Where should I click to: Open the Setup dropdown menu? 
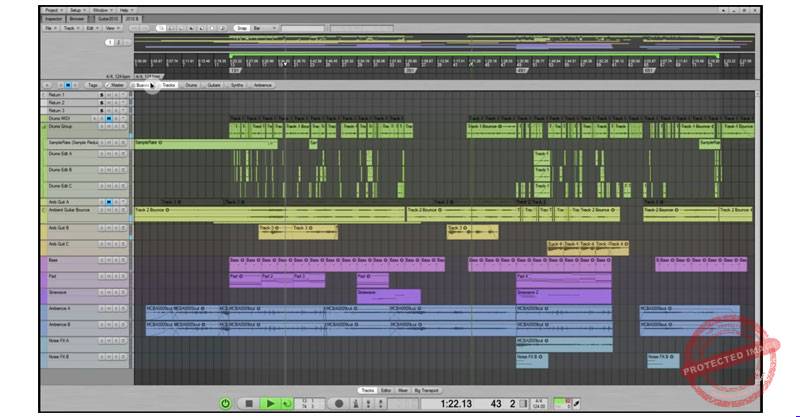pos(78,10)
